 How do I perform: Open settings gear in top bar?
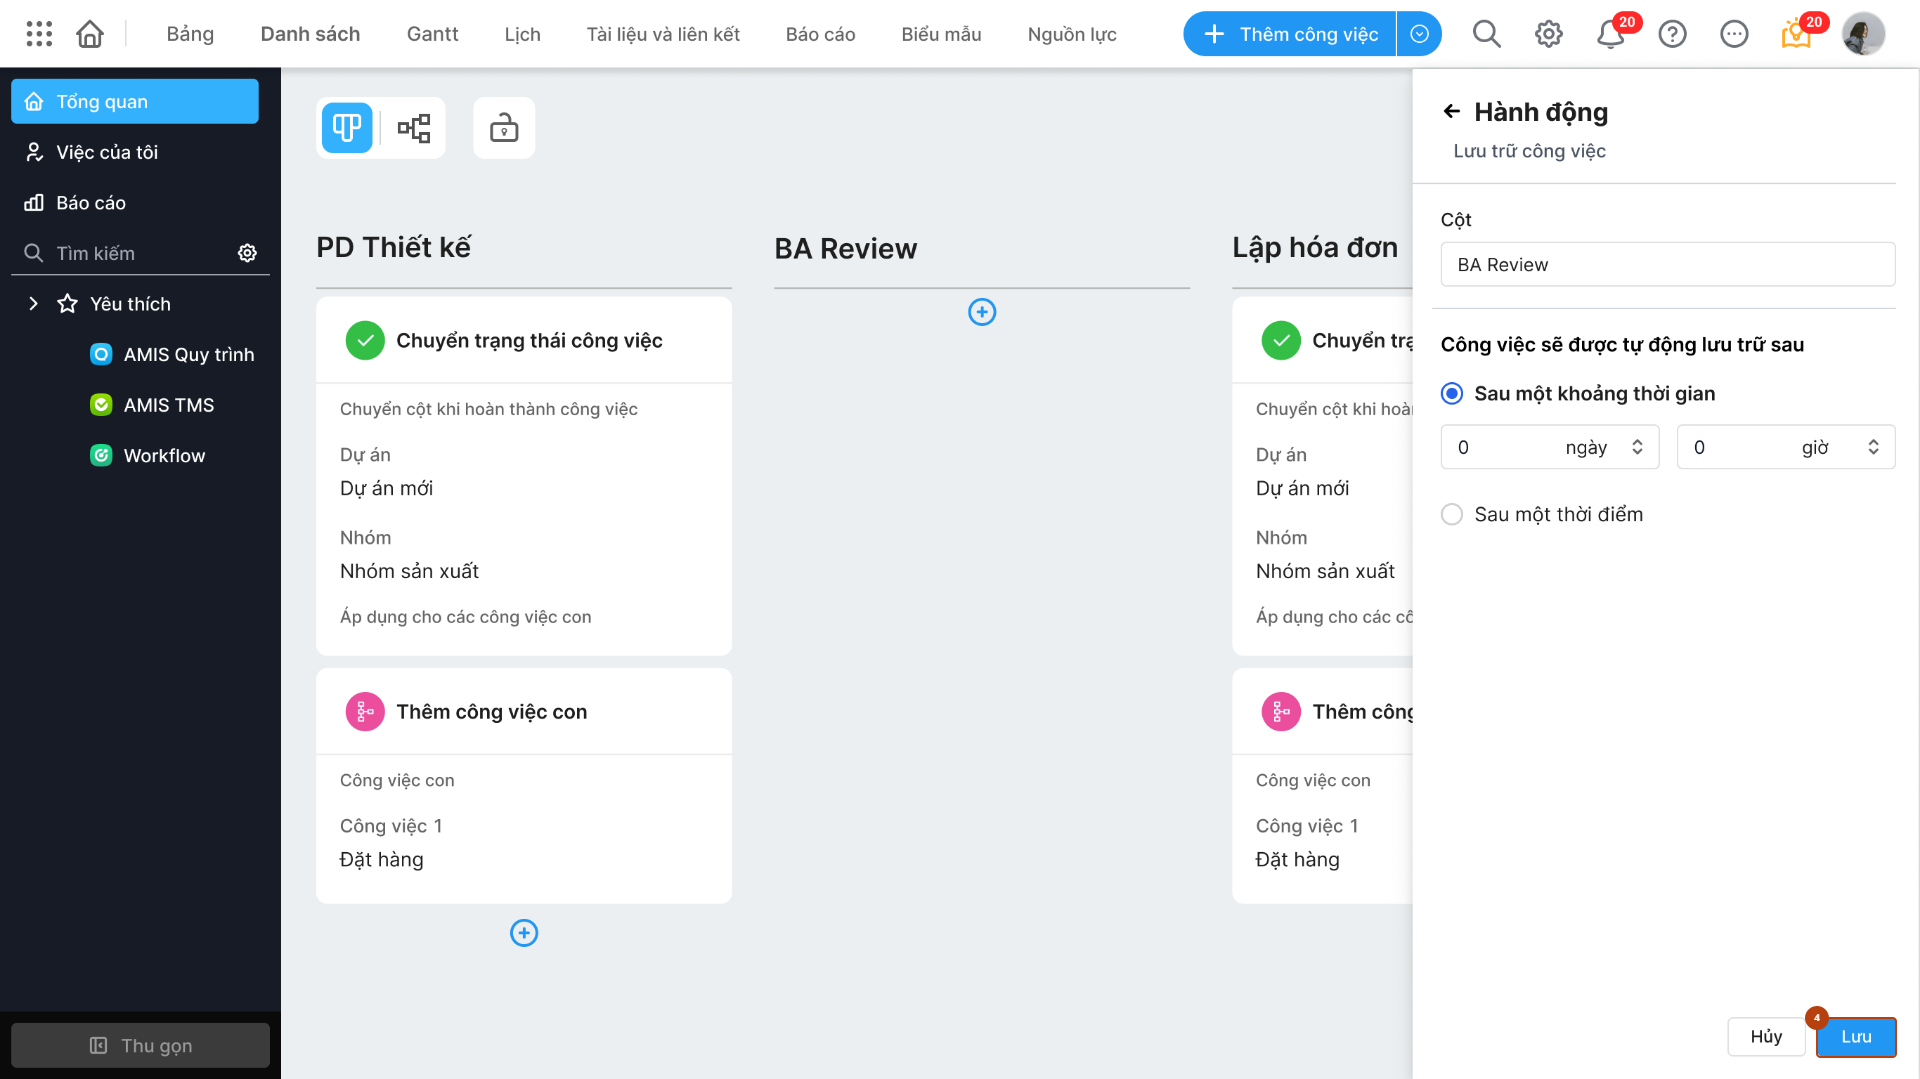(1549, 34)
